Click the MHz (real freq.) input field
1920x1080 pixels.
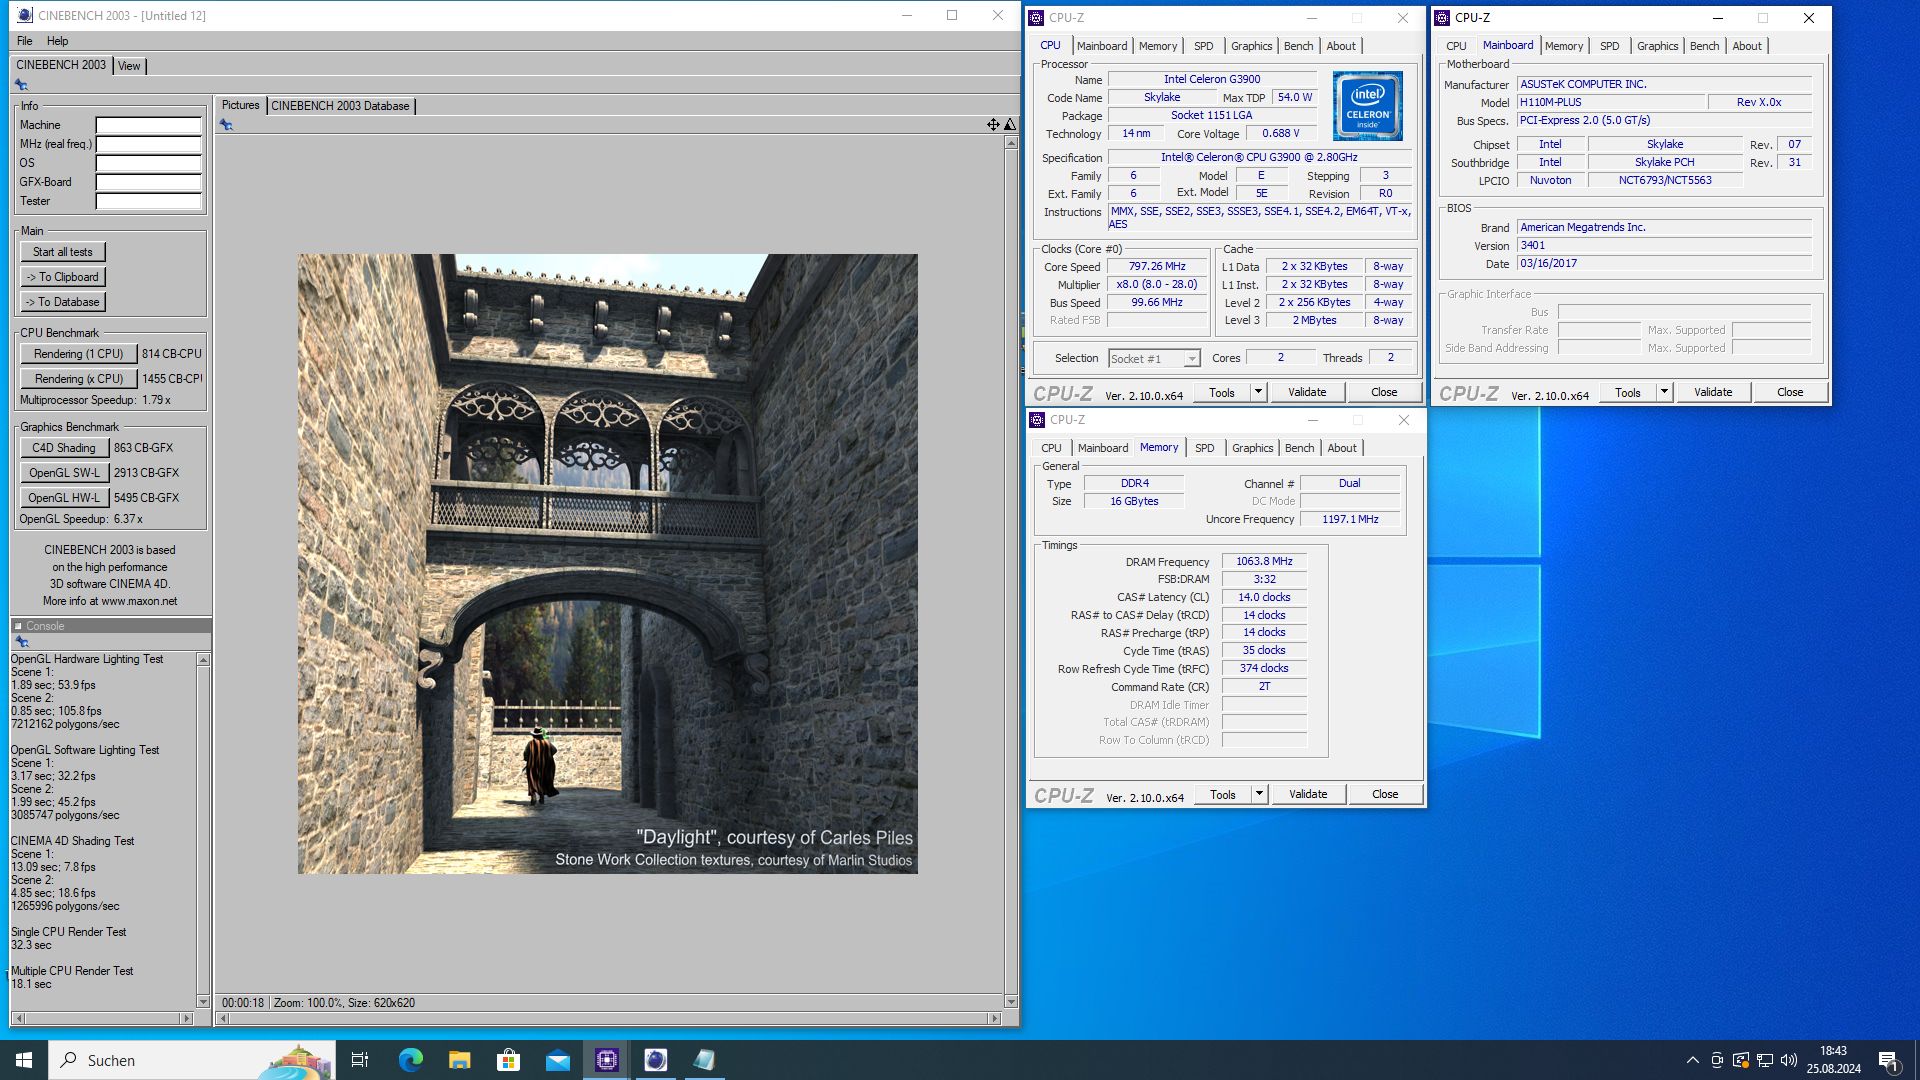point(148,144)
